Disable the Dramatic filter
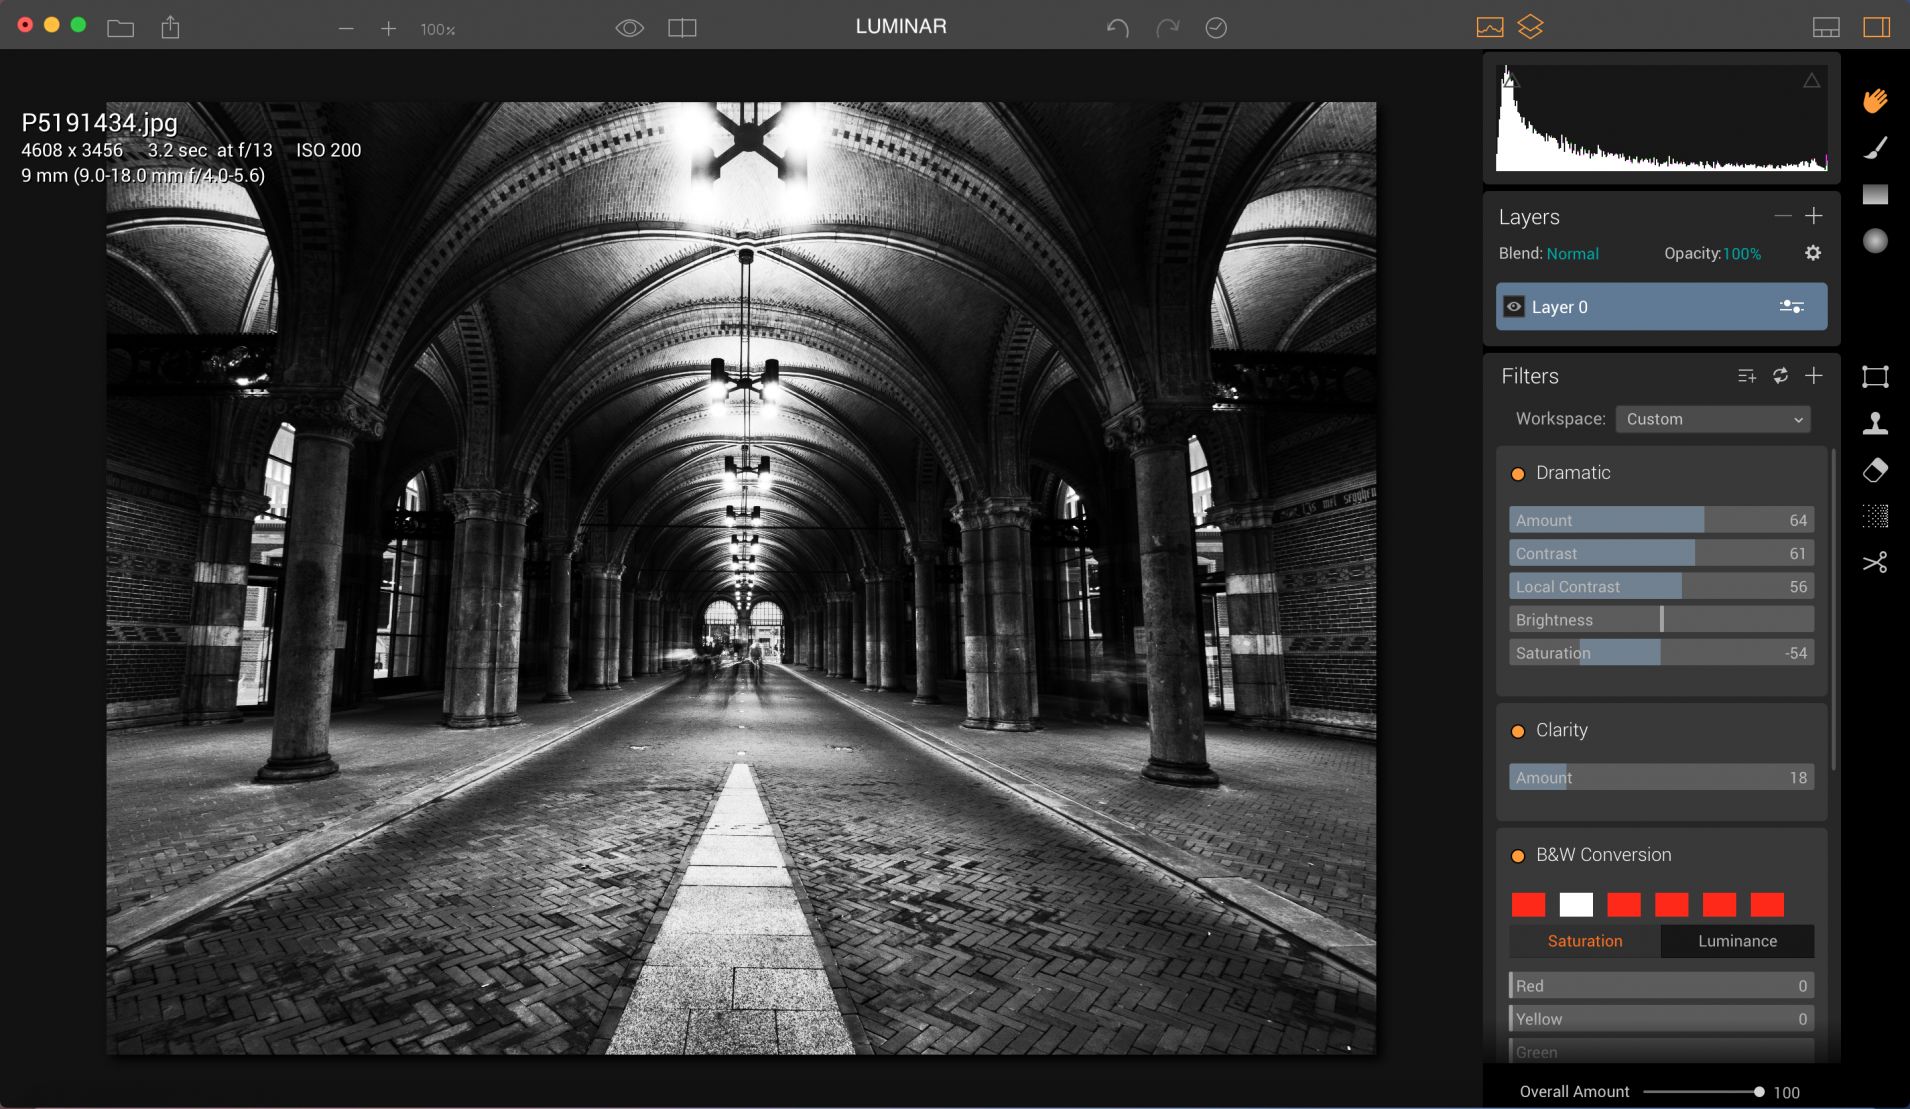 (1518, 474)
